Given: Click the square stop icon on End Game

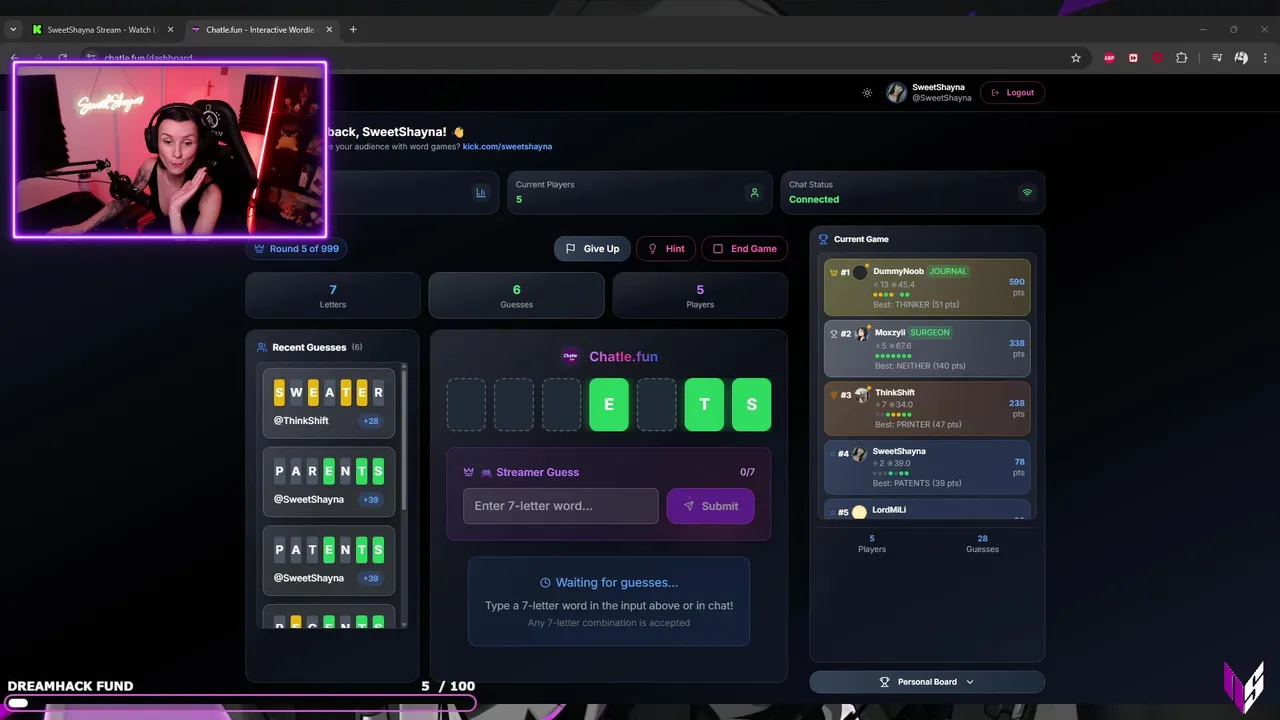Looking at the screenshot, I should coord(718,249).
